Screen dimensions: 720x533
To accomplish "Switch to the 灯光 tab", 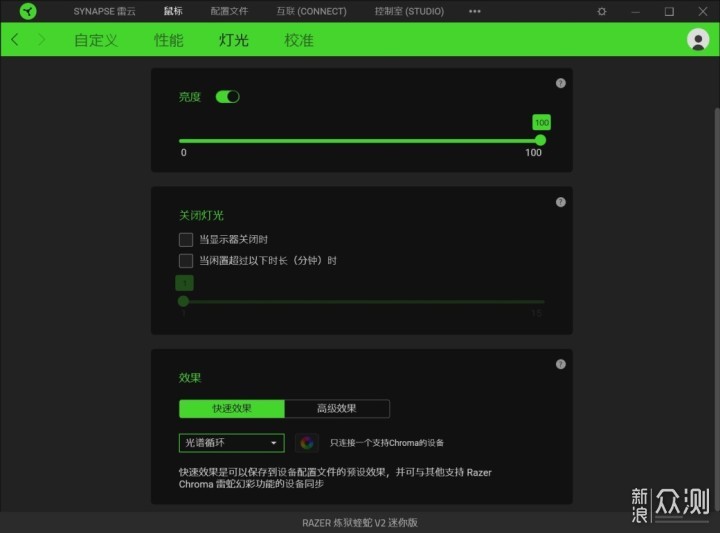I will click(x=234, y=40).
